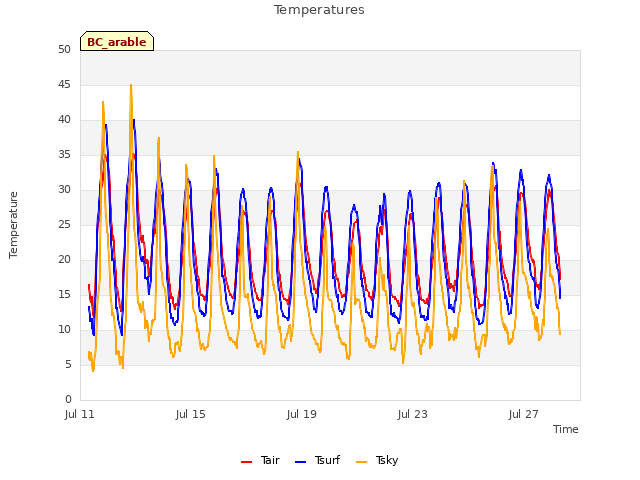Select the Temperatures chart title

(x=319, y=10)
